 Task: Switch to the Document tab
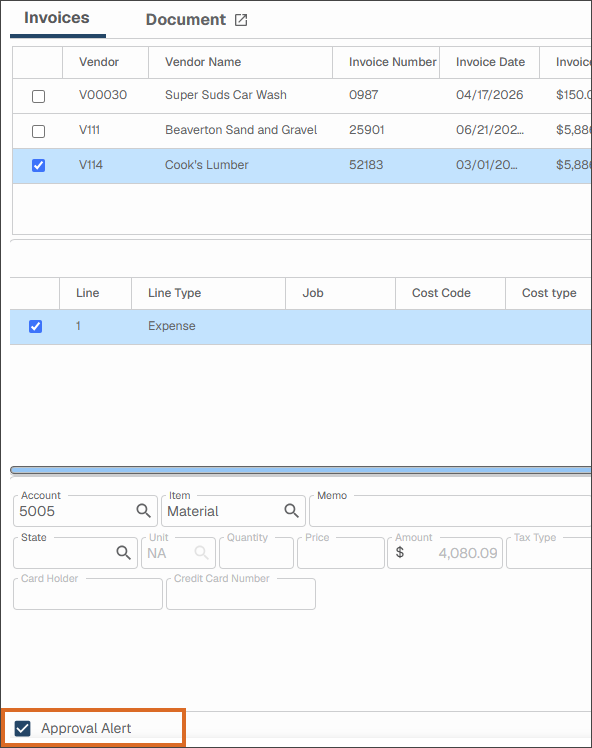click(x=186, y=20)
